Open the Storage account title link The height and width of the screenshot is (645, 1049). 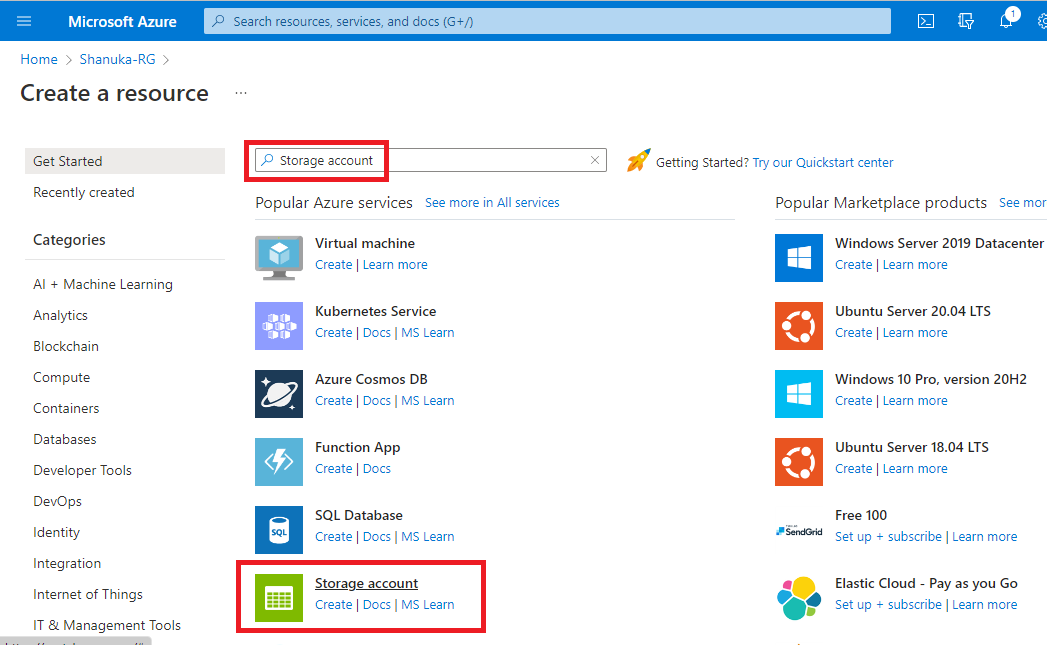[x=367, y=583]
